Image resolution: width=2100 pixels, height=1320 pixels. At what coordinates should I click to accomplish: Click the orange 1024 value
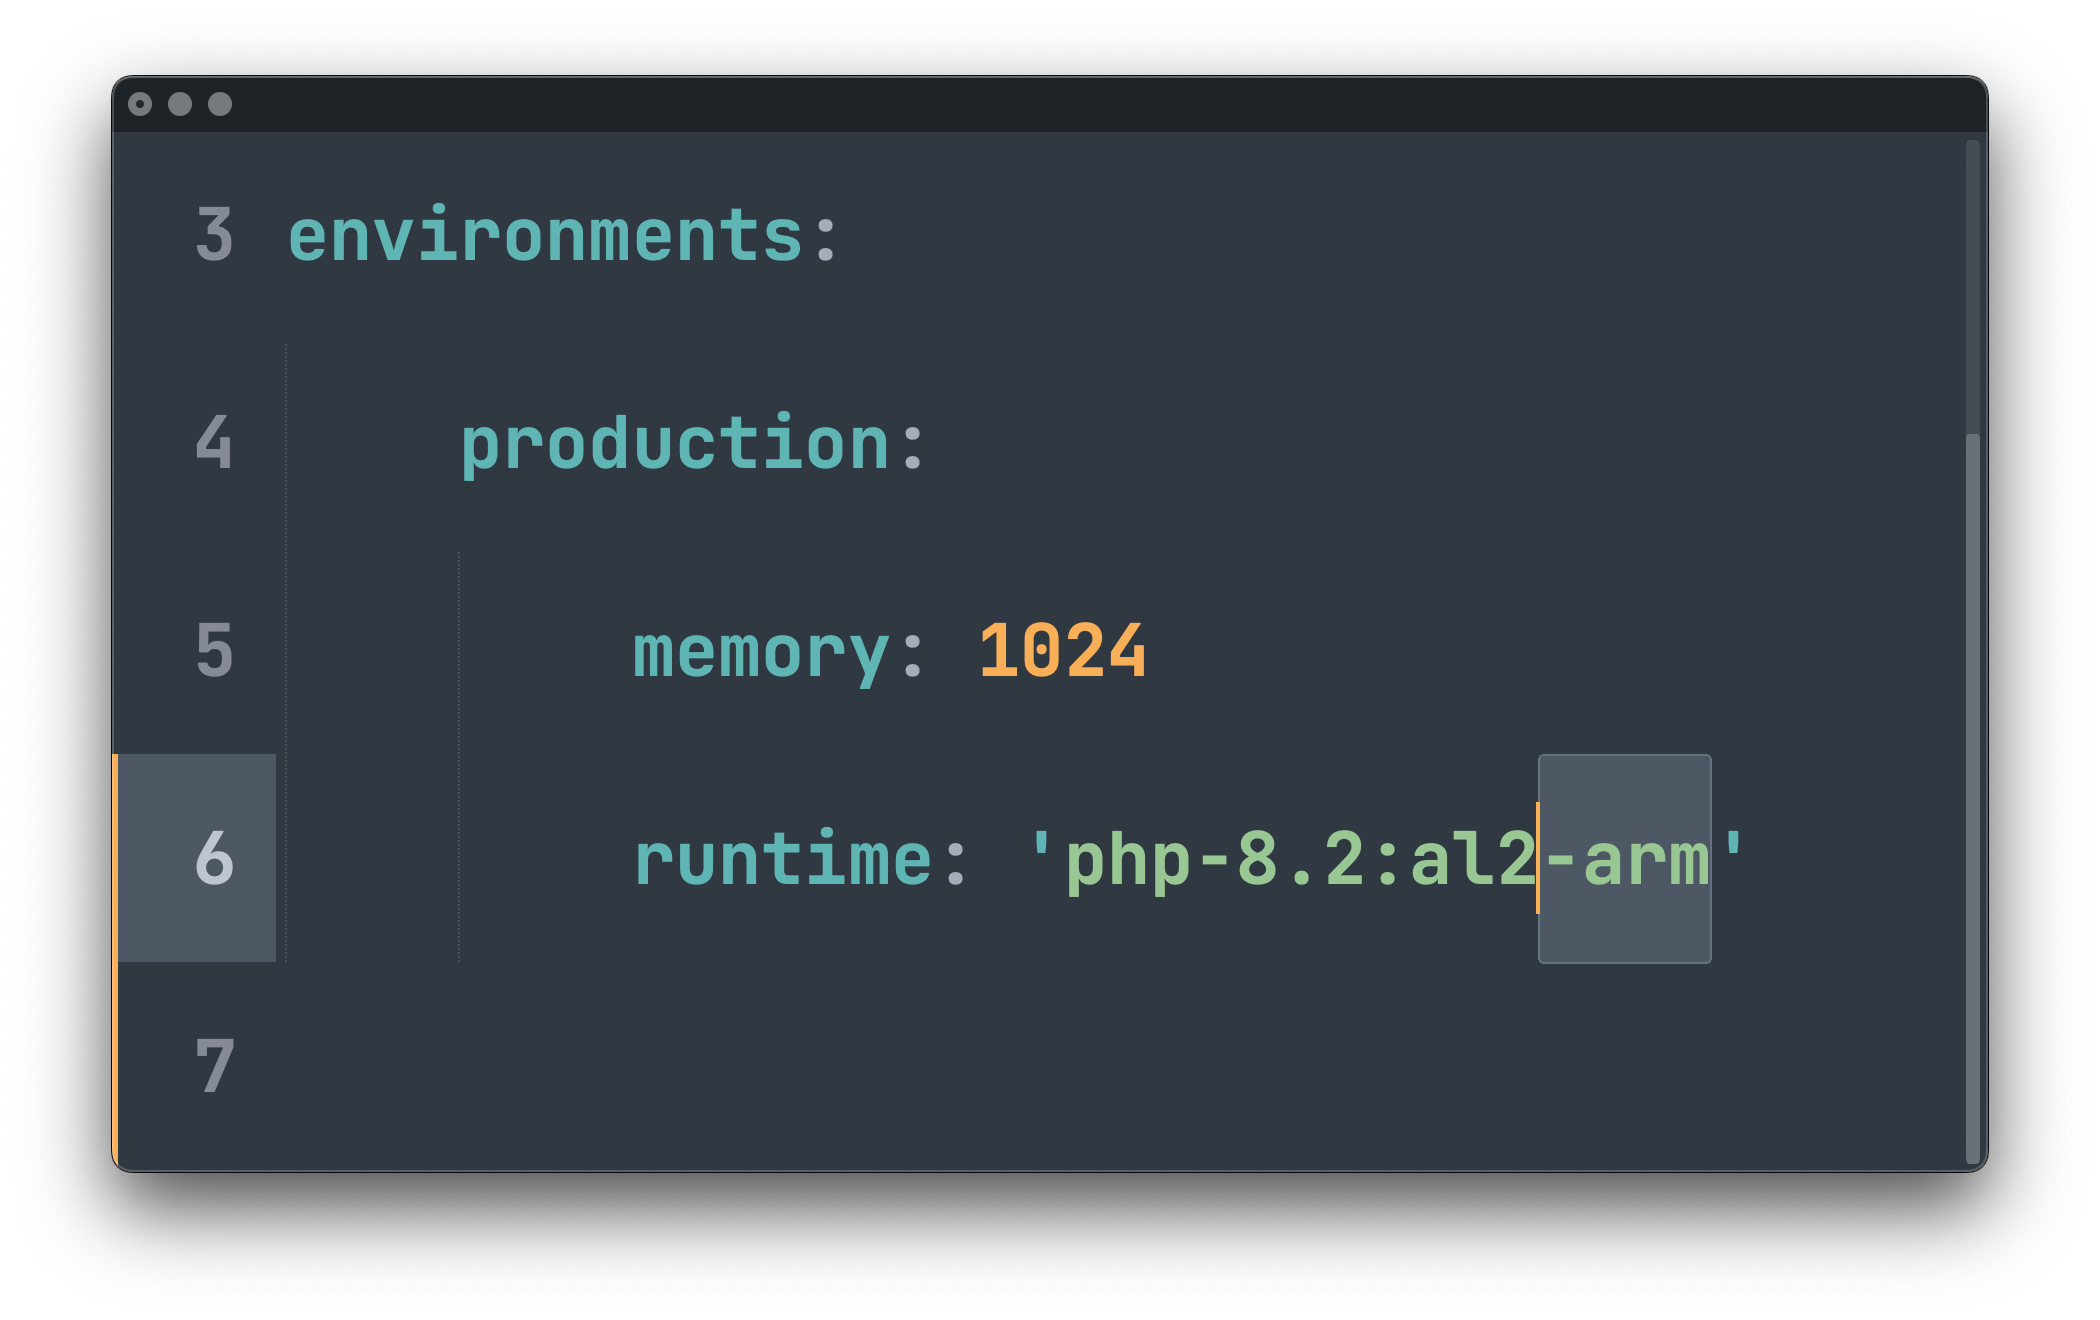(1062, 652)
